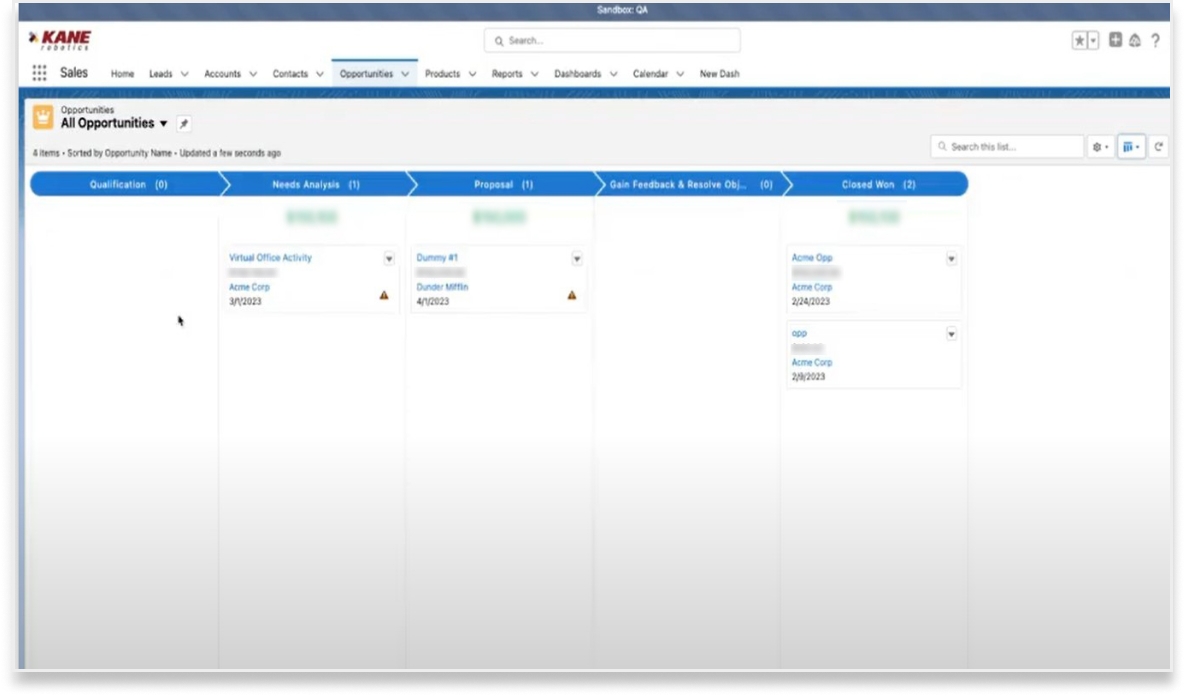Expand the favorites list dropdown arrow

point(1093,41)
